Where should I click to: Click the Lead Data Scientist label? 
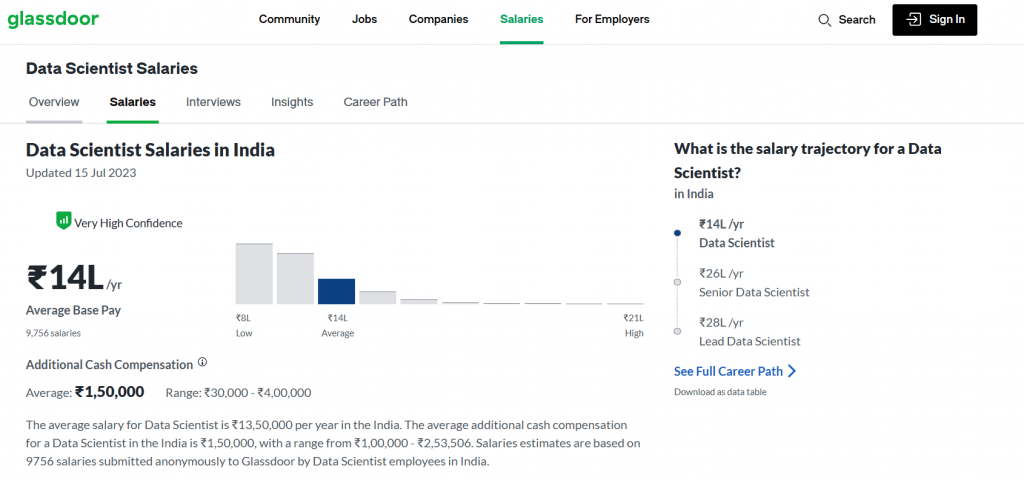pyautogui.click(x=750, y=341)
